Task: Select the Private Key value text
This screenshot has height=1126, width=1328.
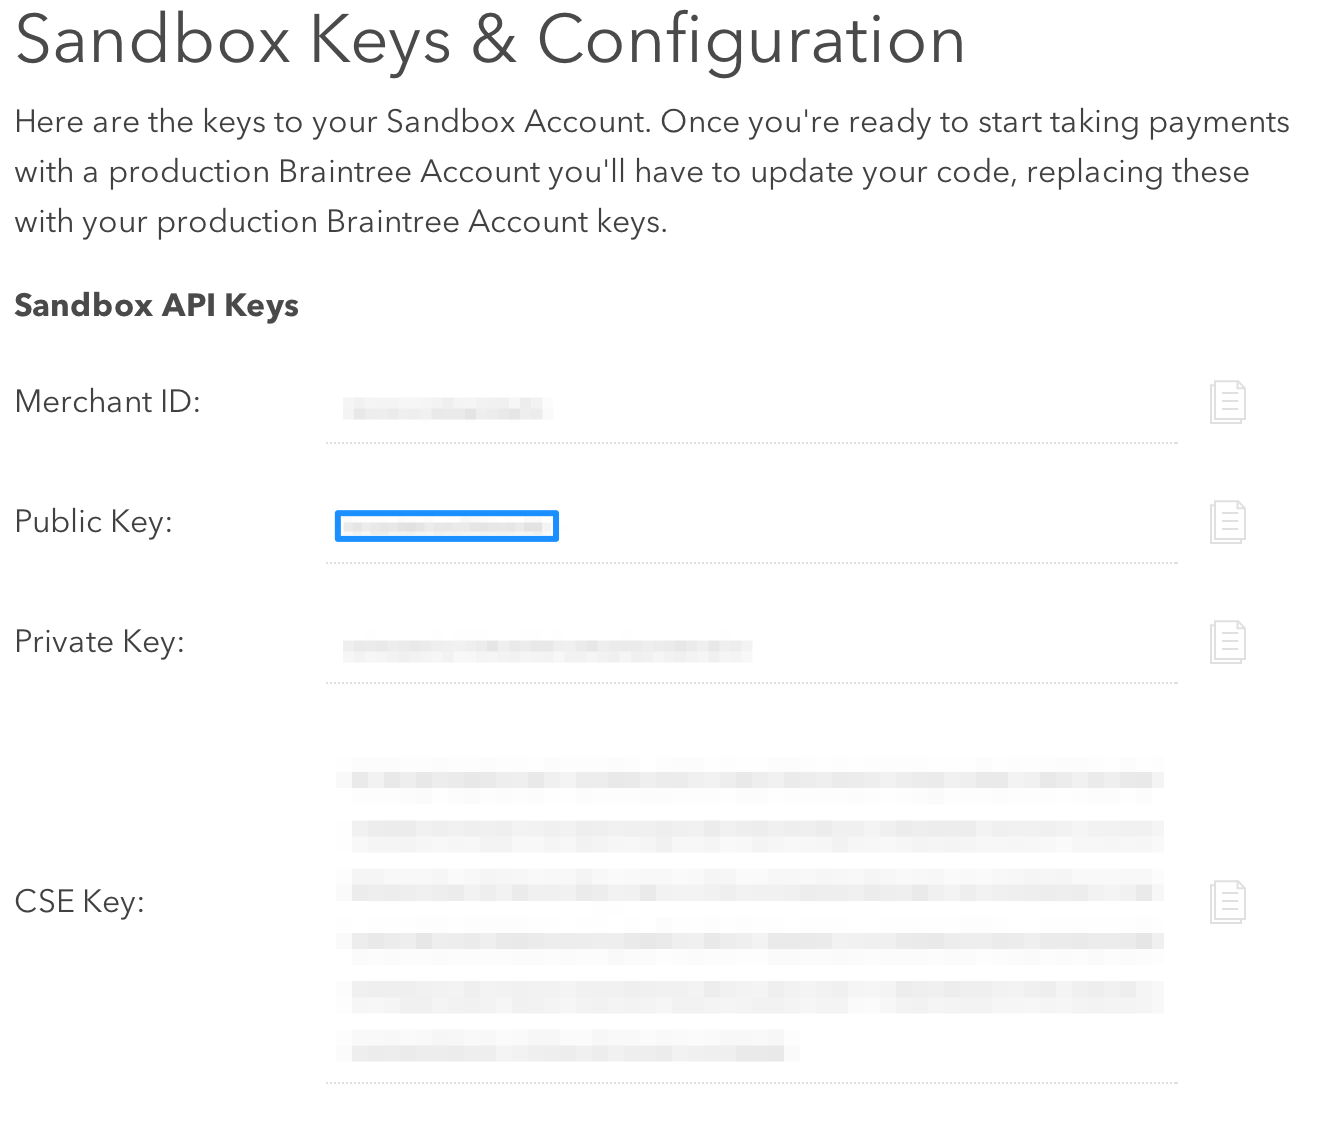Action: pos(546,648)
